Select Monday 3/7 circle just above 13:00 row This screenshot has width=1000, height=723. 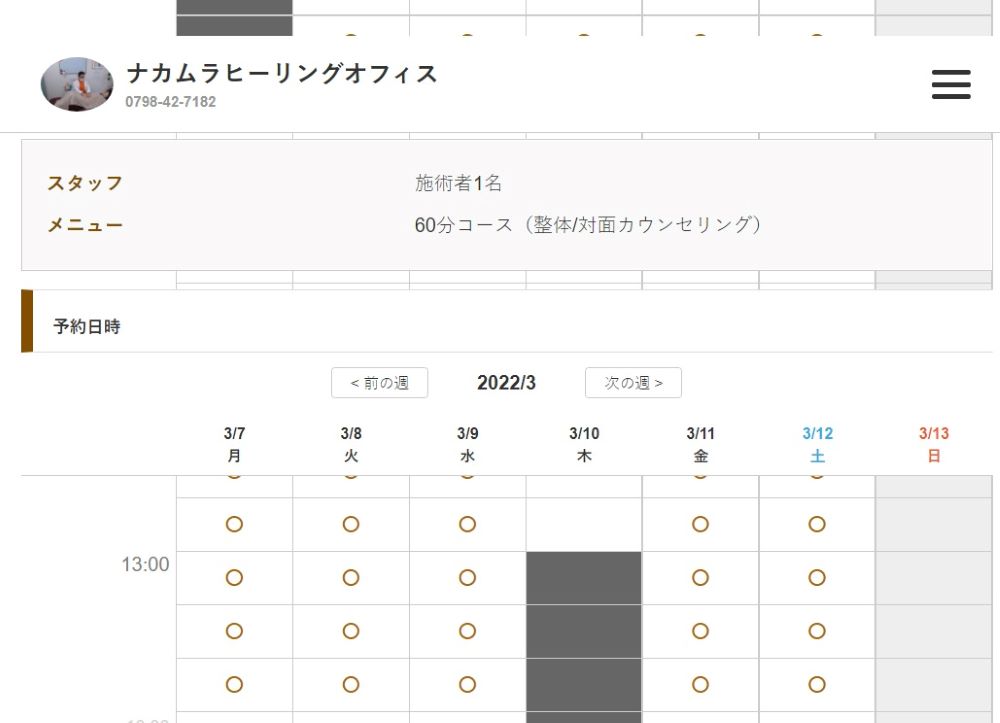234,524
